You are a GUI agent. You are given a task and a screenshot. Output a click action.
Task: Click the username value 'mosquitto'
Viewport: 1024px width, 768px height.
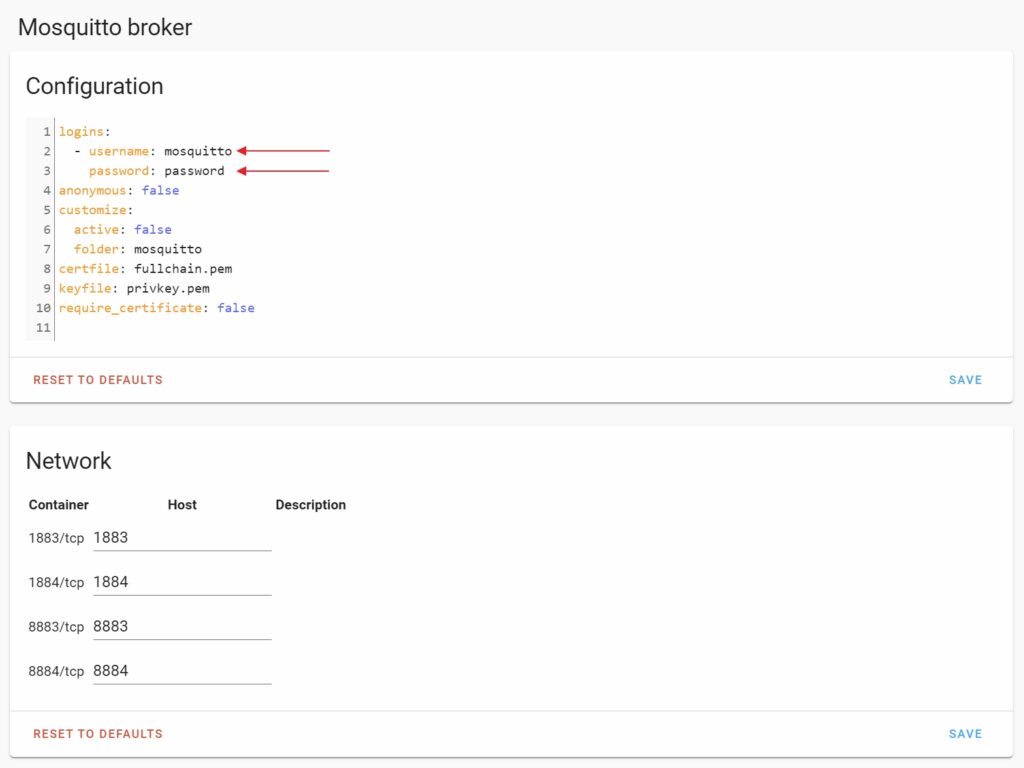(x=198, y=151)
